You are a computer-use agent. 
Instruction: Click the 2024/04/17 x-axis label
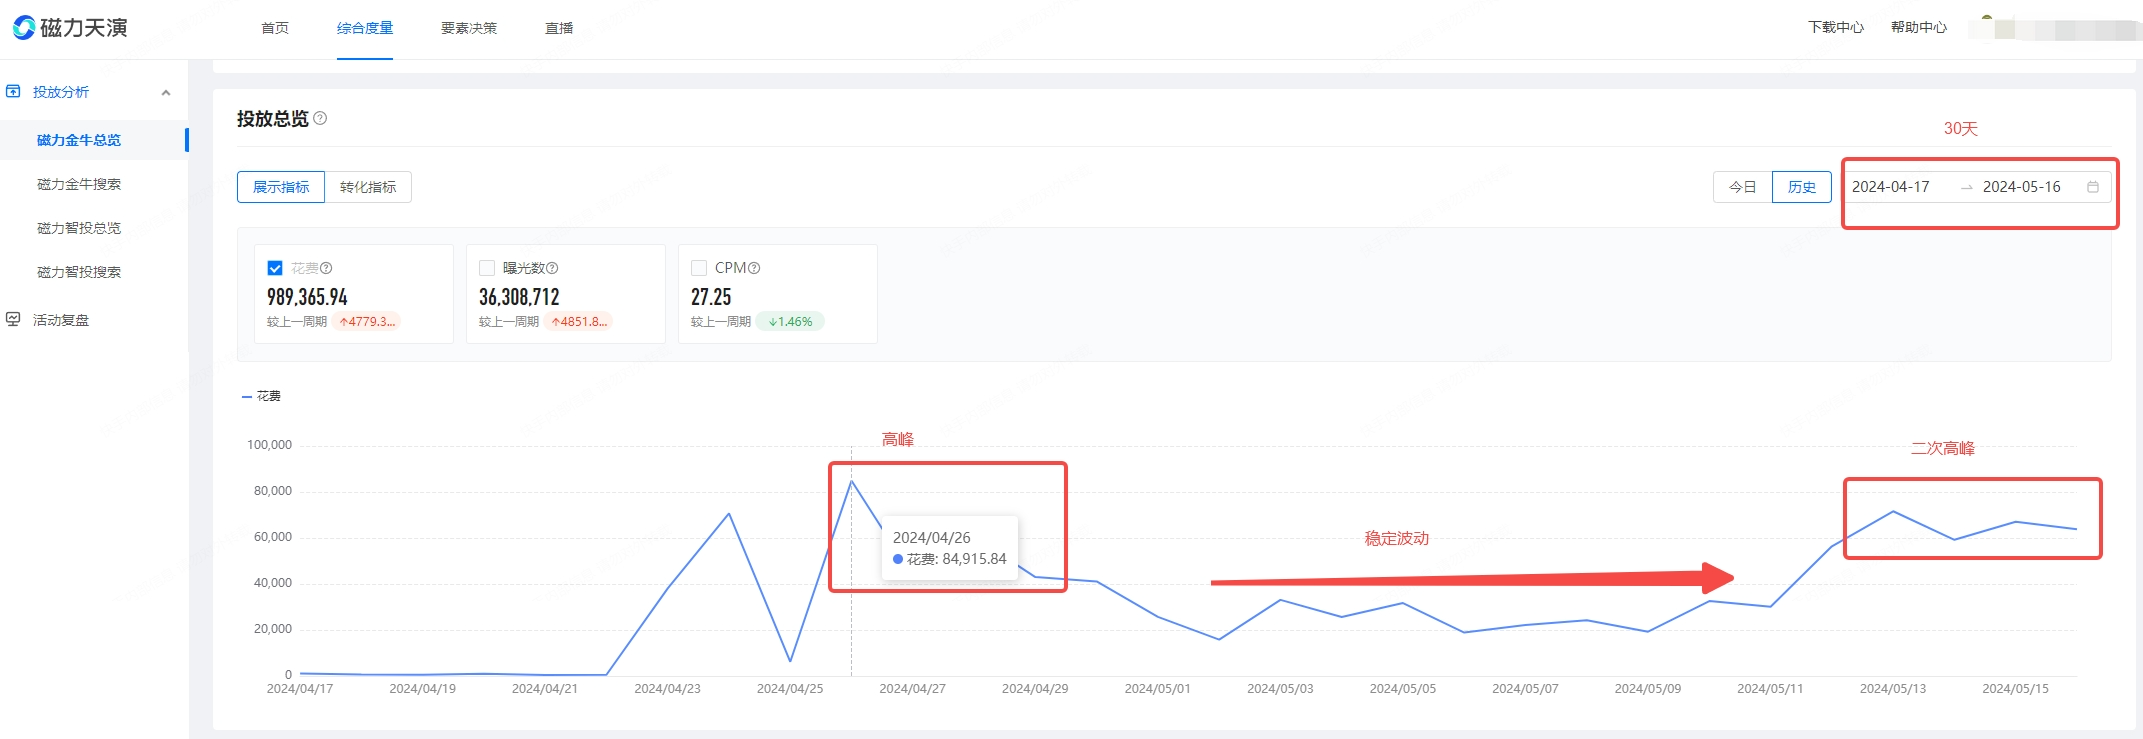click(300, 689)
